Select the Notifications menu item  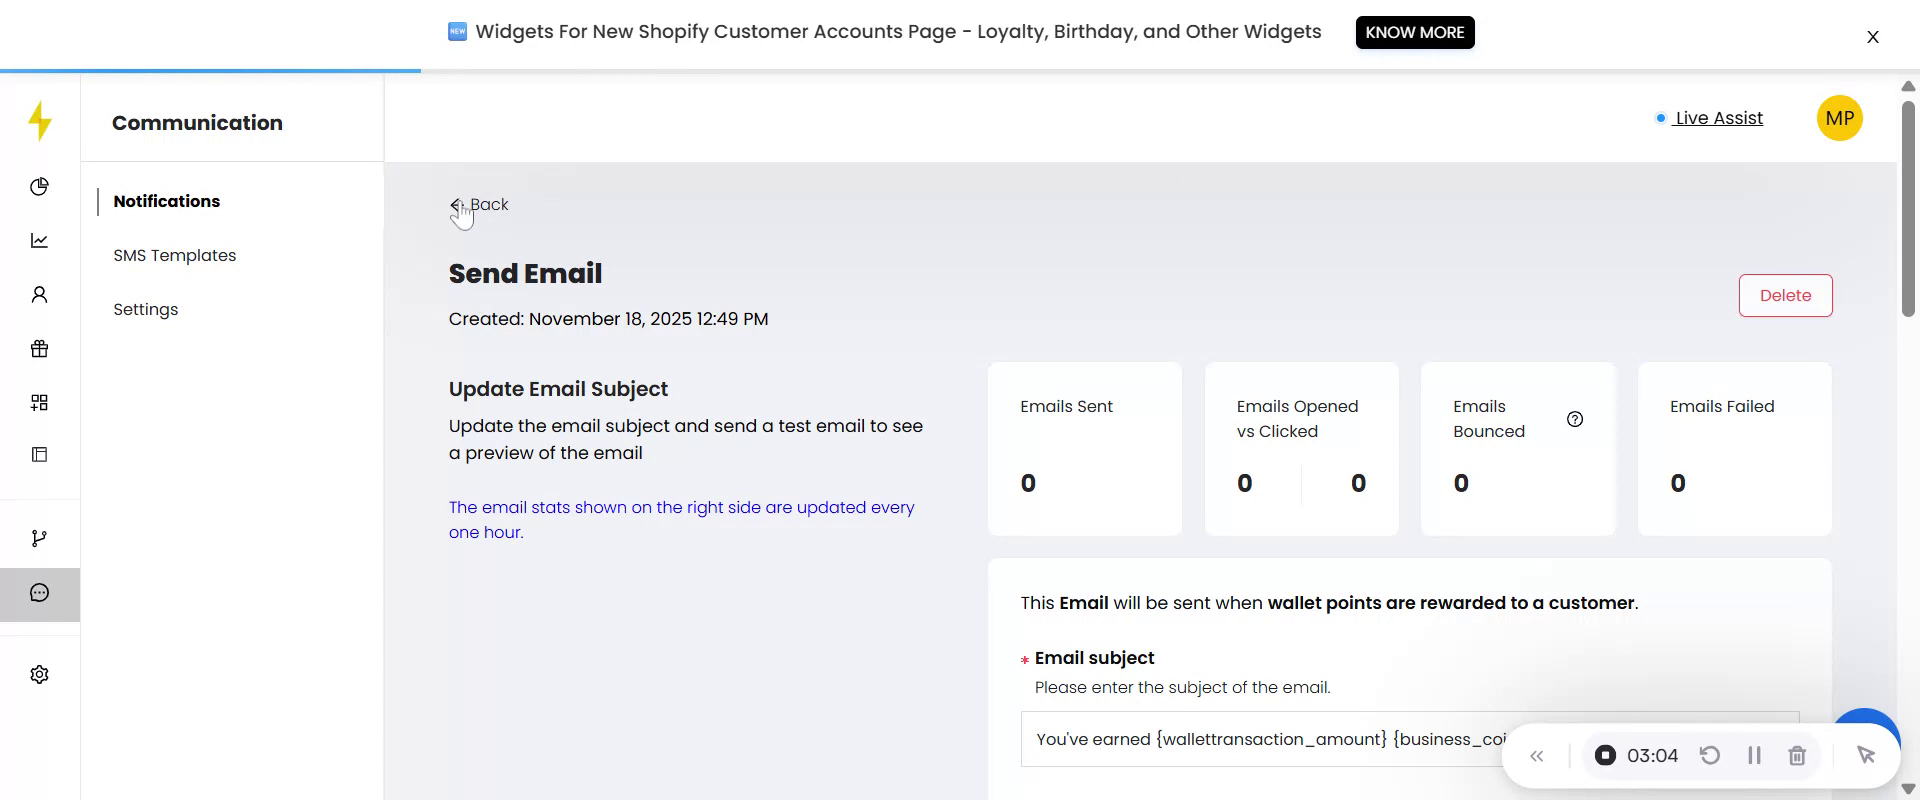[x=167, y=202]
